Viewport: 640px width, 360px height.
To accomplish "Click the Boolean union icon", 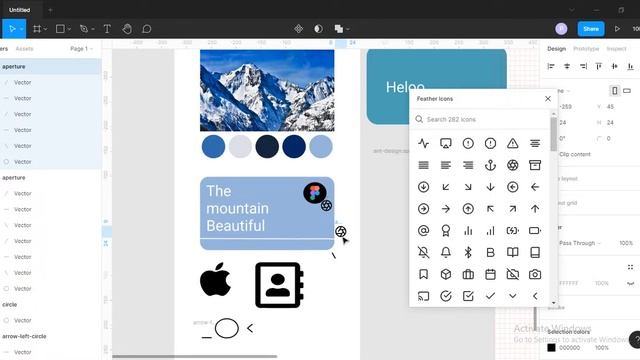I will click(338, 29).
